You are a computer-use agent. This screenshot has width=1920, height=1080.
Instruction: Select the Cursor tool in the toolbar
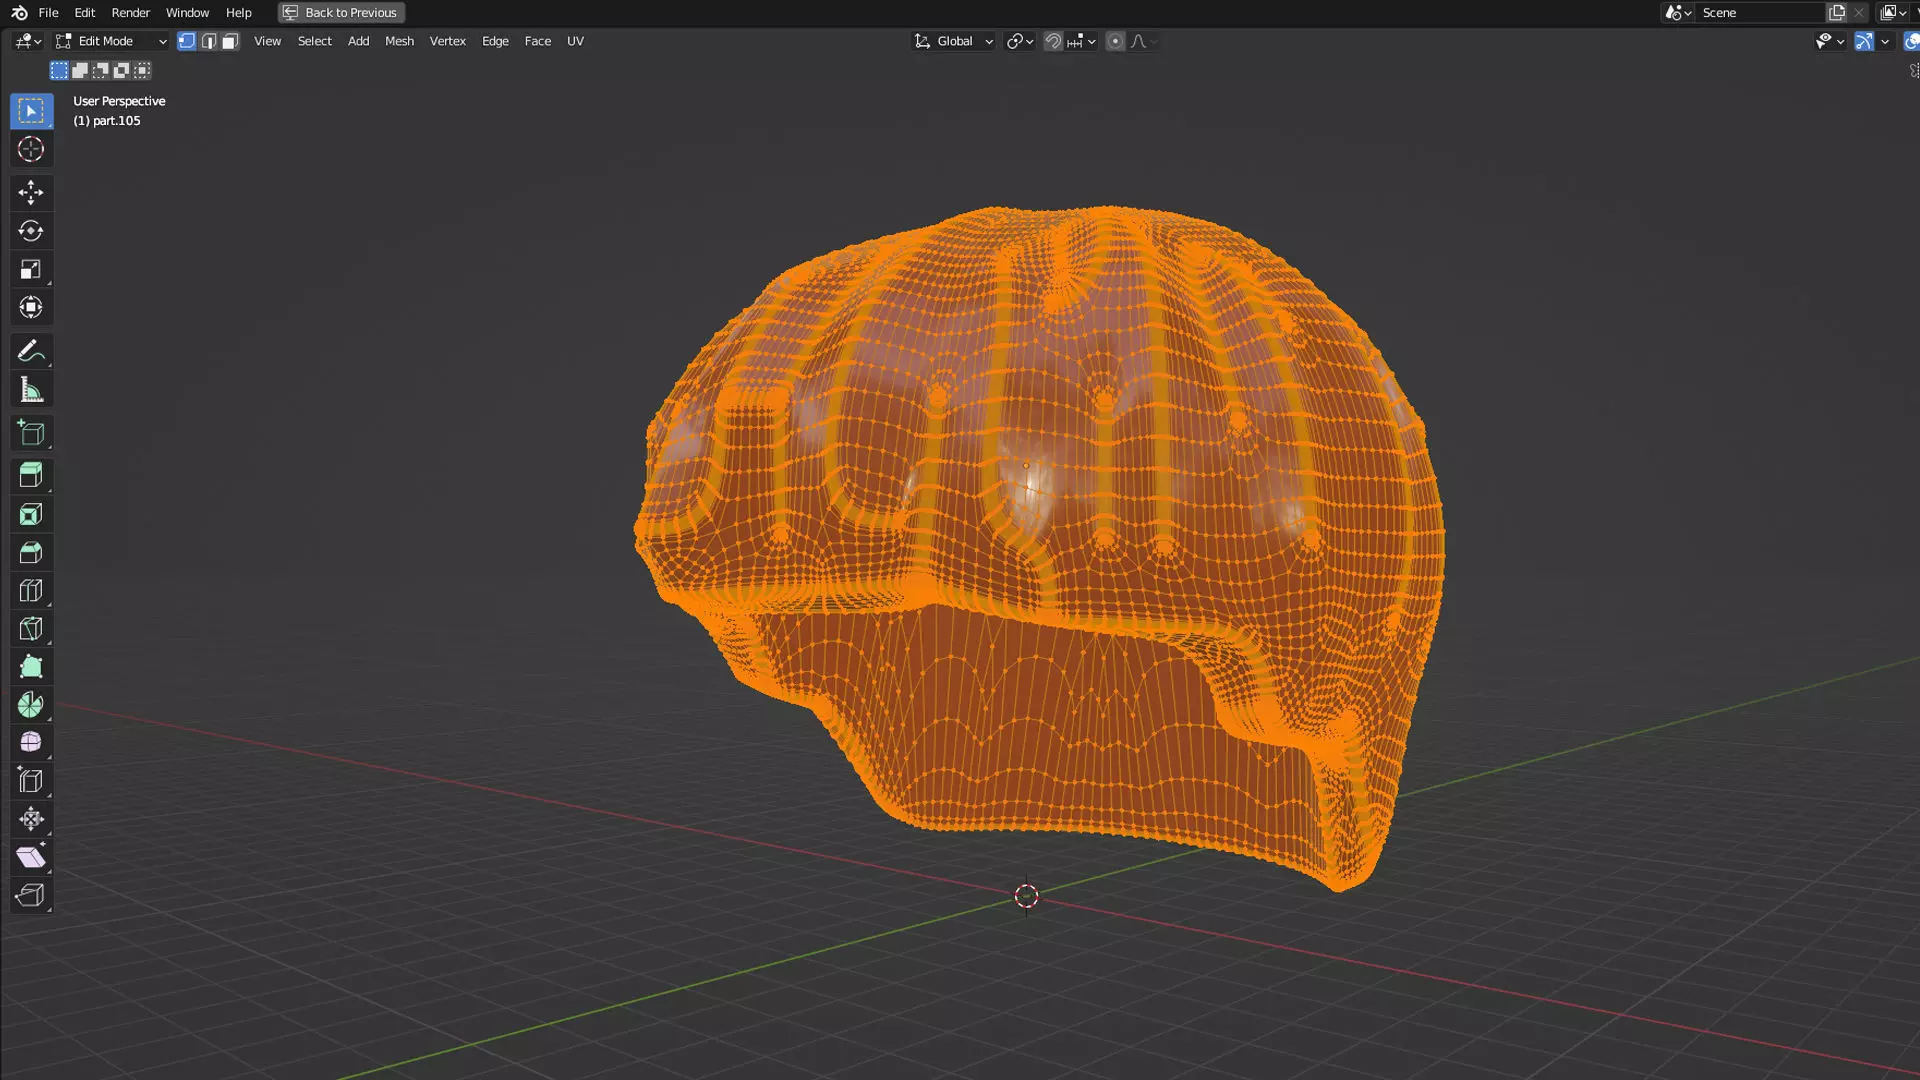pos(30,150)
